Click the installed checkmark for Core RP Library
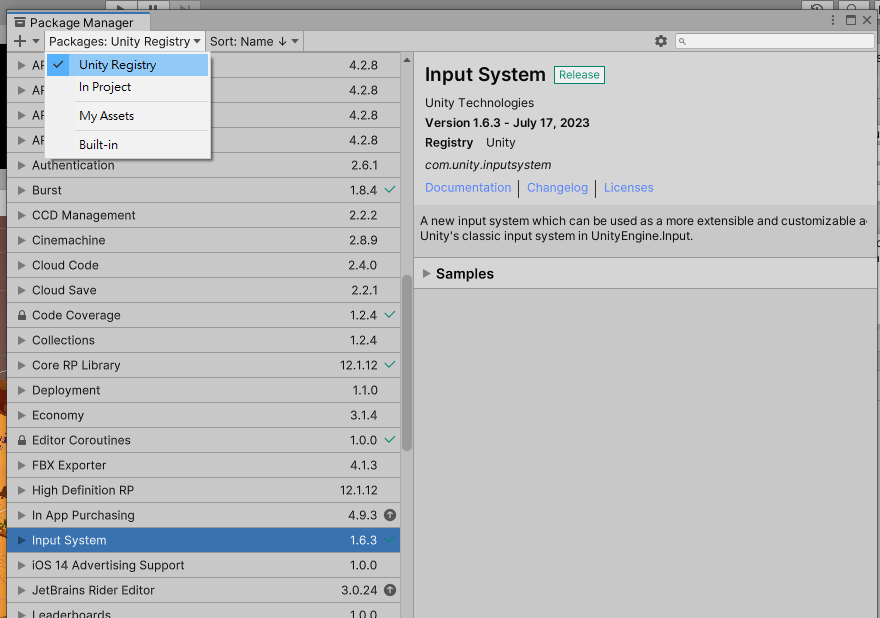Screen dimensions: 880x618 click(389, 365)
